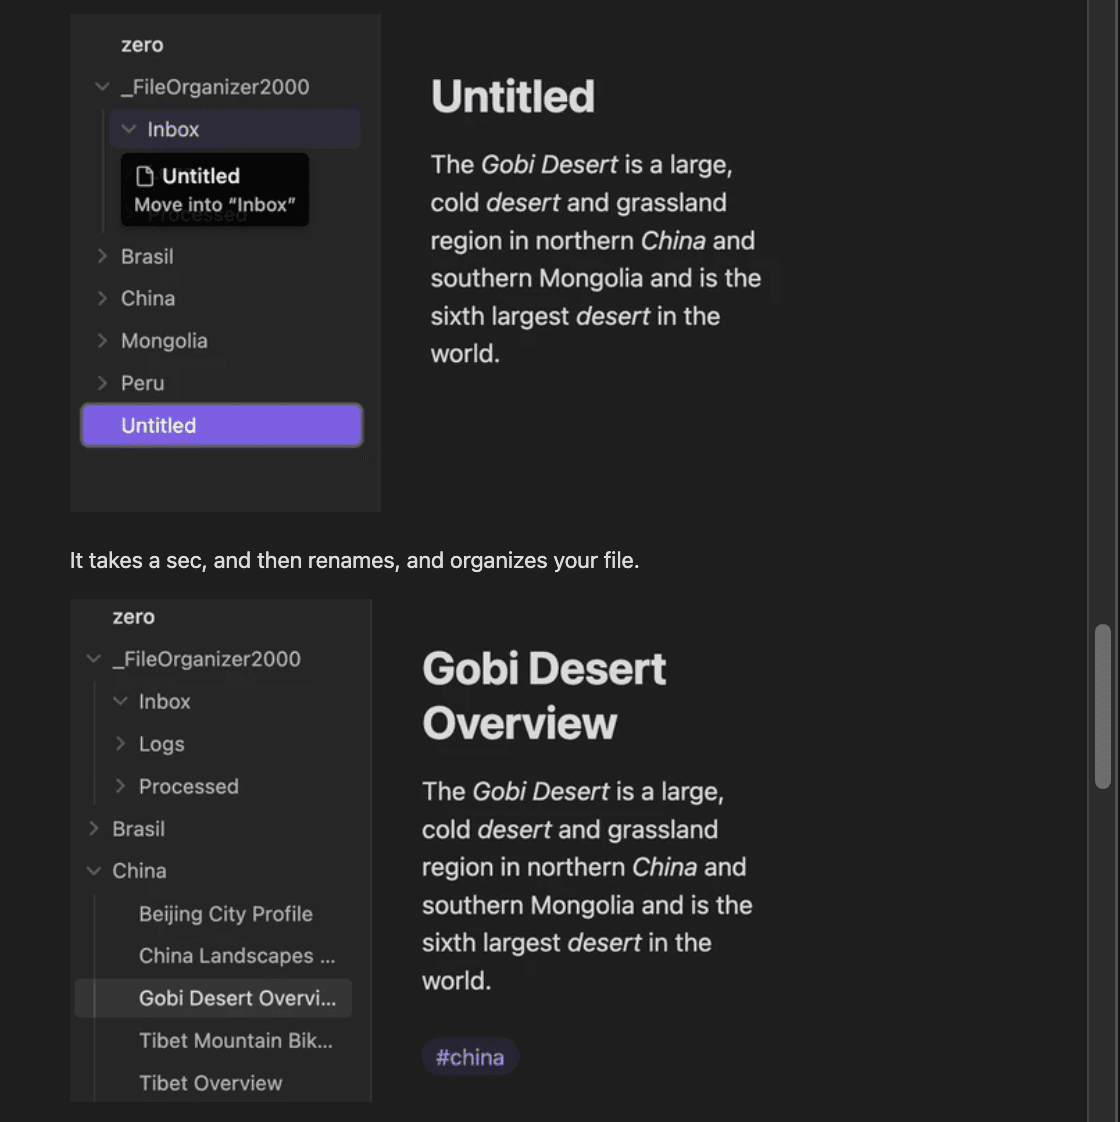Expand the Logs folder
Viewport: 1120px width, 1122px height.
tap(120, 744)
